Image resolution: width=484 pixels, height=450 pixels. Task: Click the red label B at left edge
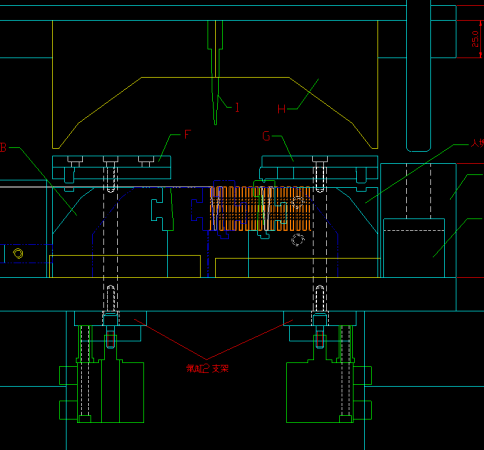click(x=3, y=147)
